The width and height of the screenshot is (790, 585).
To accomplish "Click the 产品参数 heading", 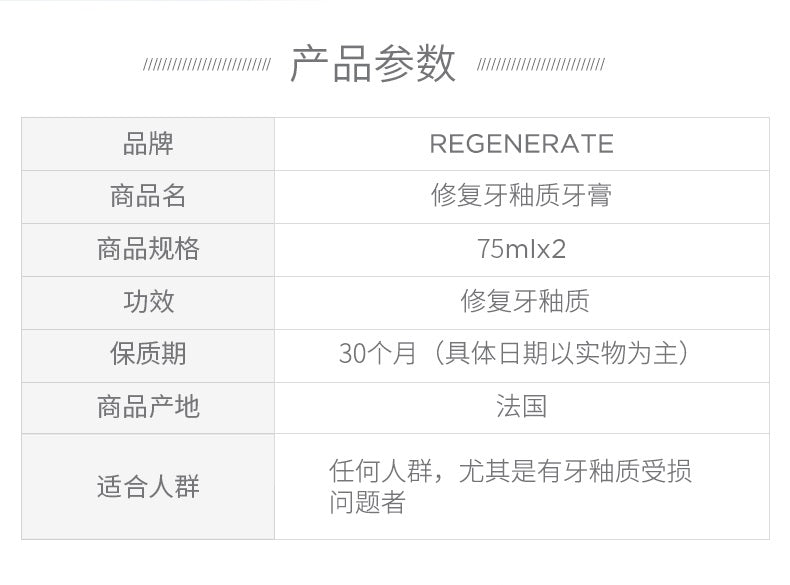I will (373, 65).
